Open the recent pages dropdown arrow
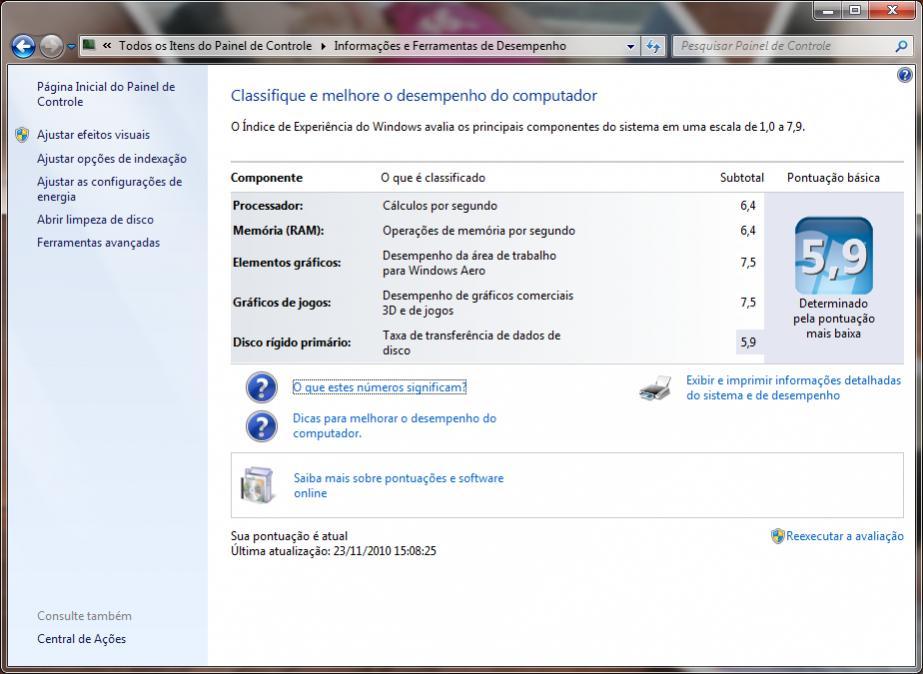 click(x=71, y=47)
